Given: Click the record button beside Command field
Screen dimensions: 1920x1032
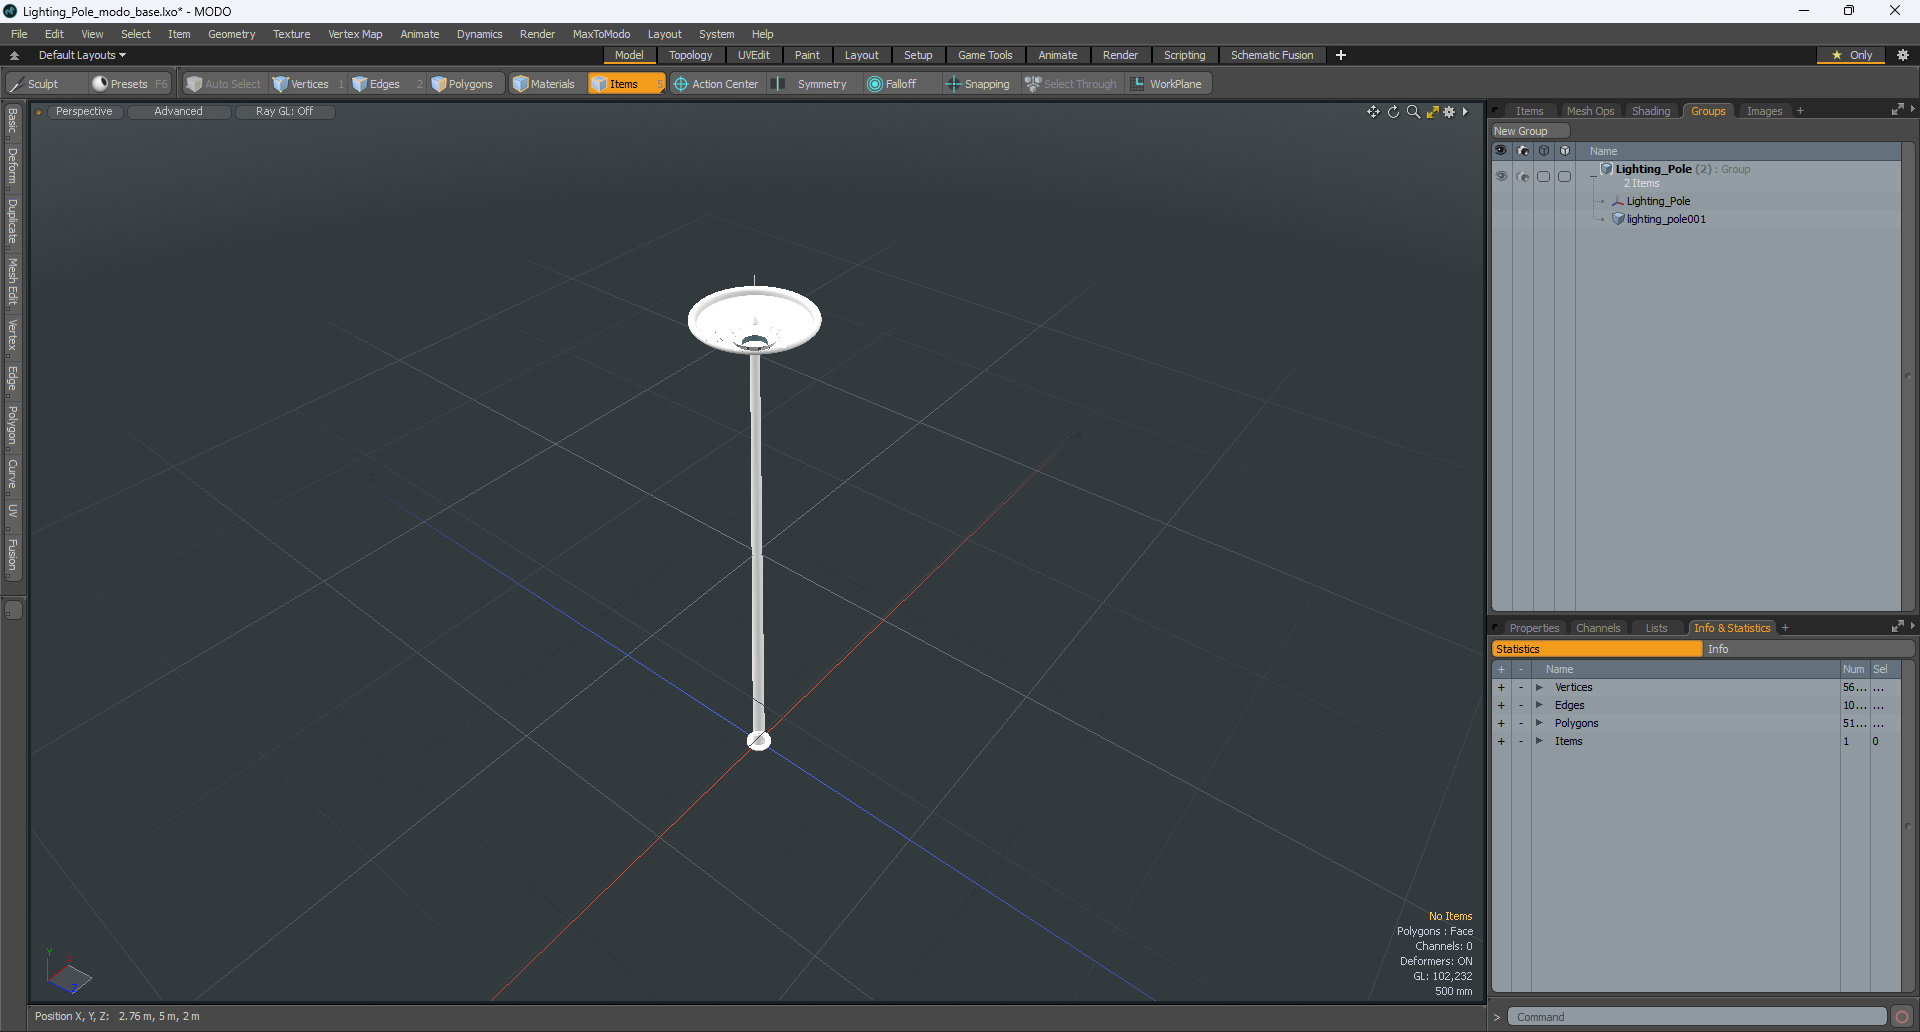Looking at the screenshot, I should coord(1902,1017).
